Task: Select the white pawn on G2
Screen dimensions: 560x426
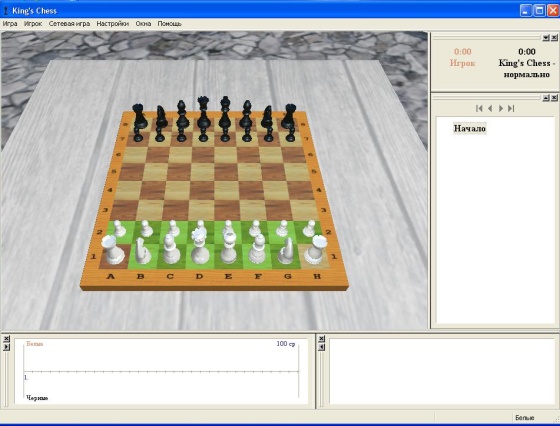Action: [x=282, y=229]
